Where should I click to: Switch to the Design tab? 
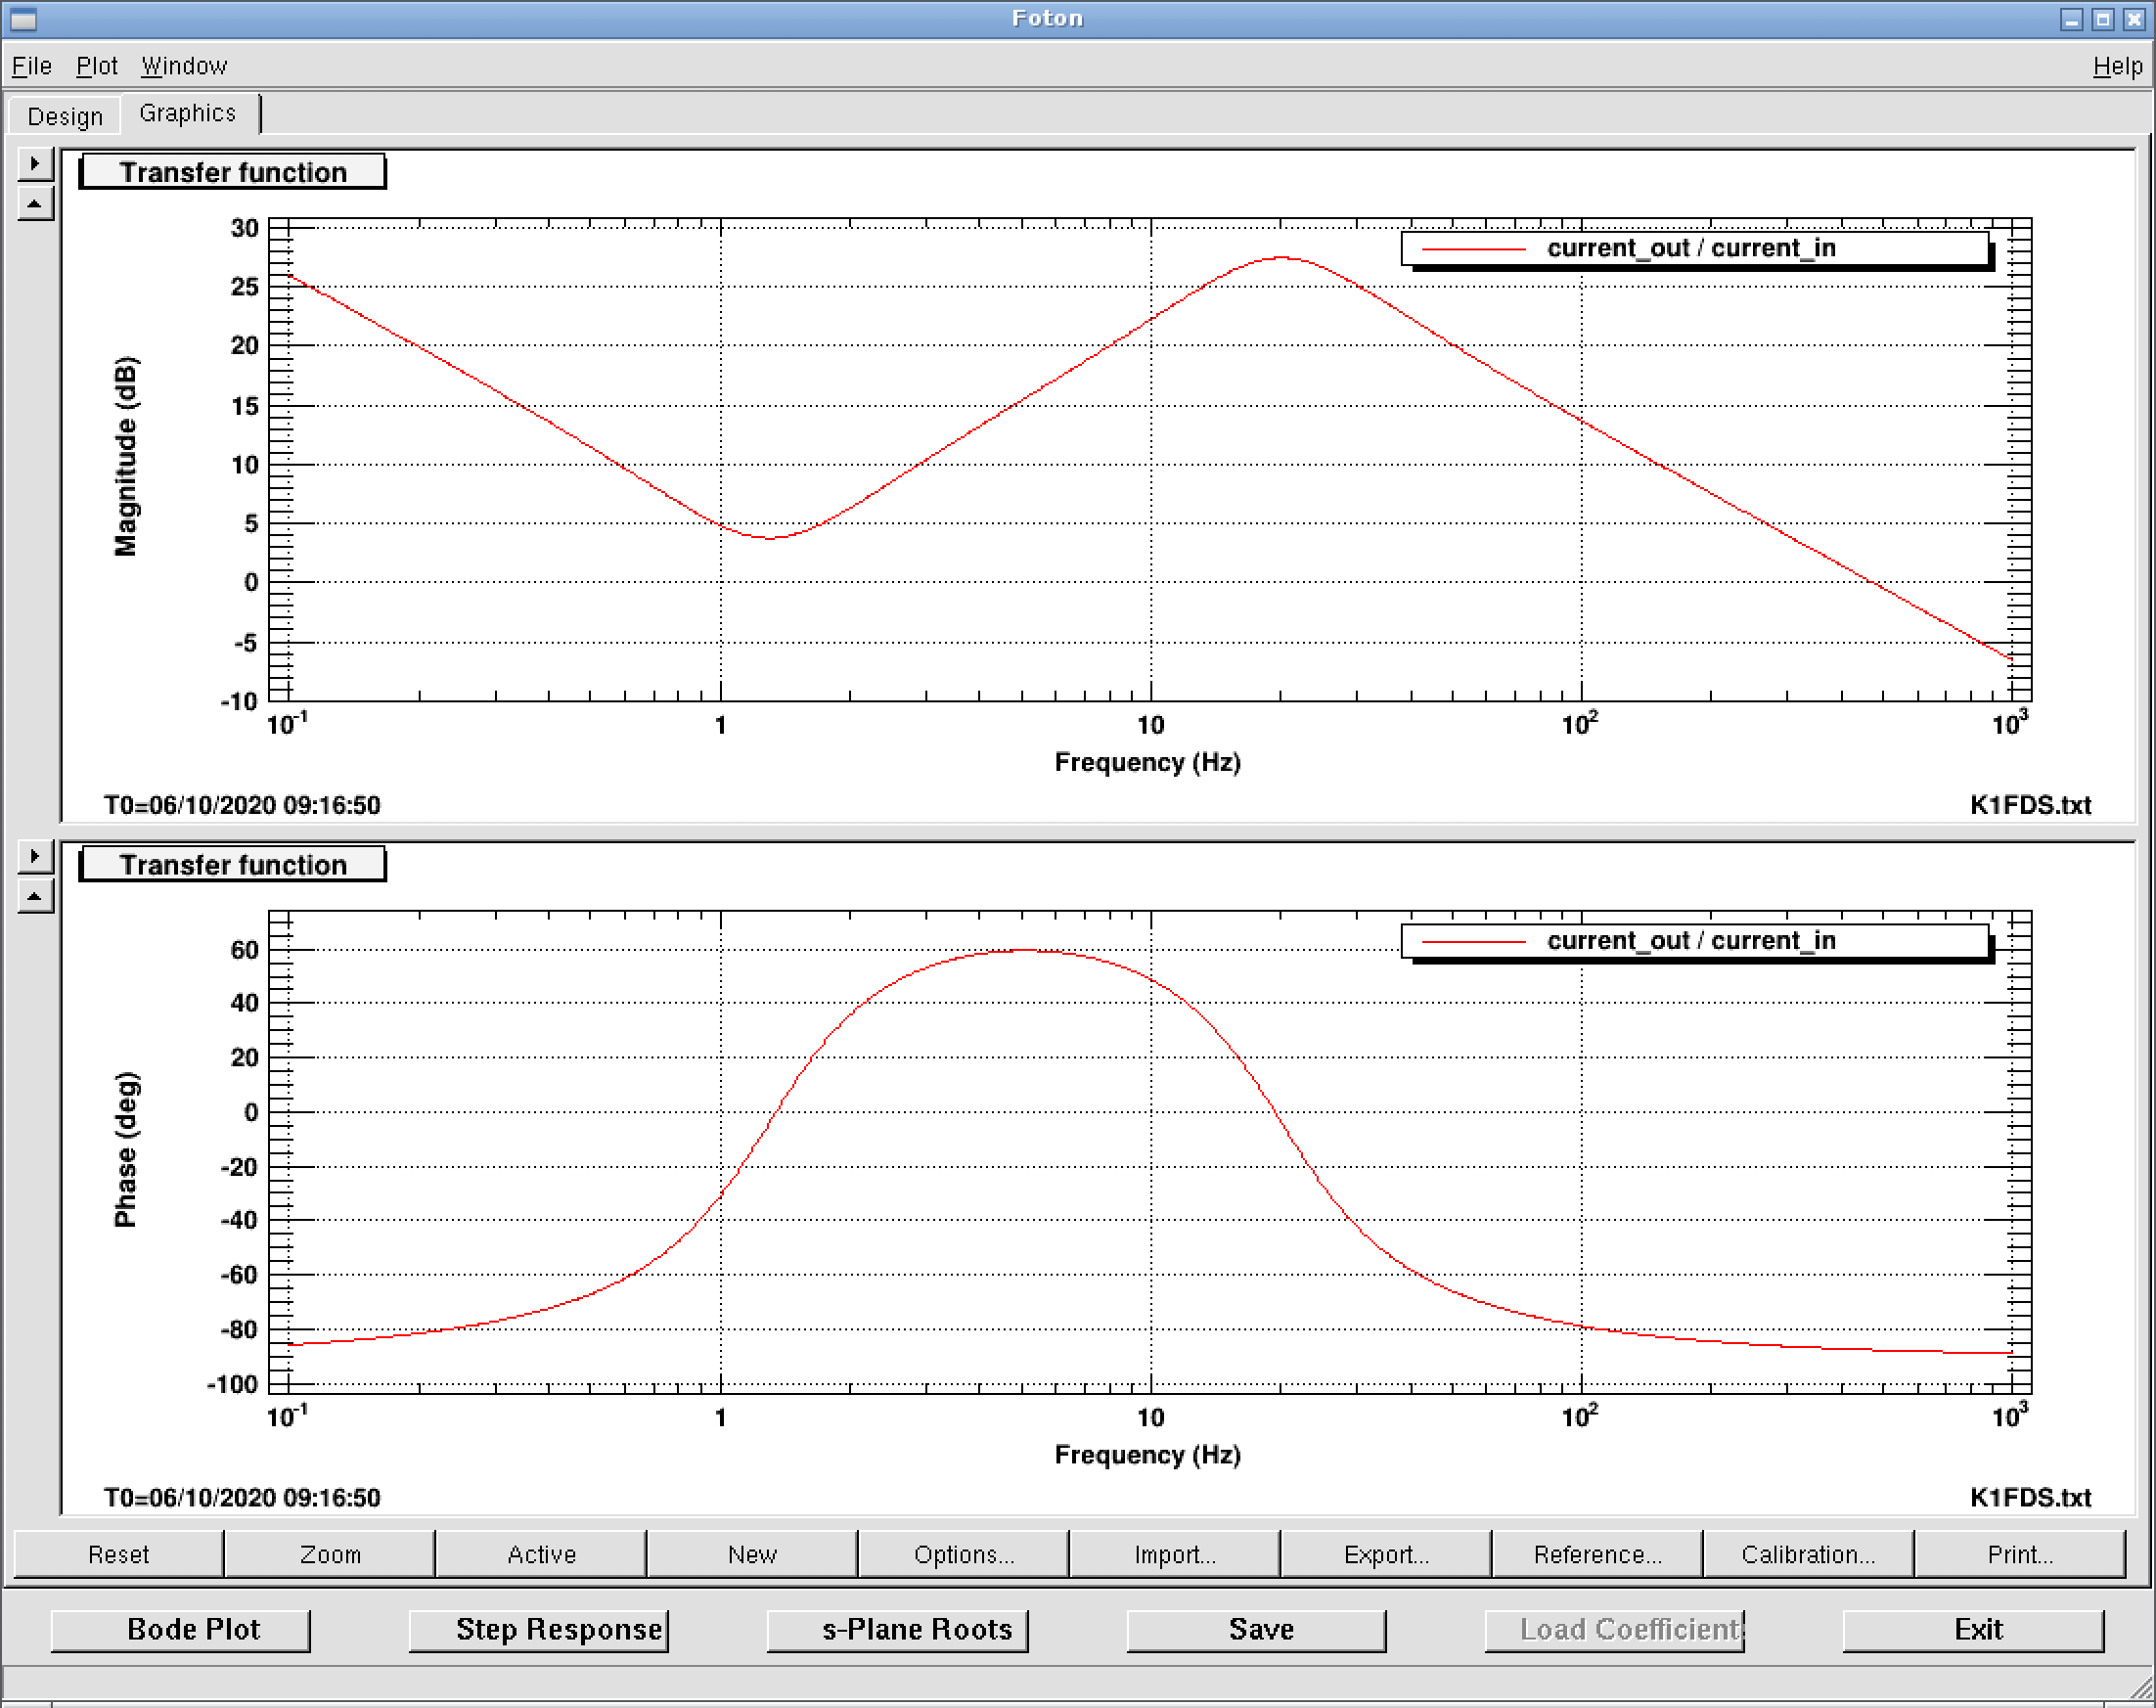coord(65,116)
